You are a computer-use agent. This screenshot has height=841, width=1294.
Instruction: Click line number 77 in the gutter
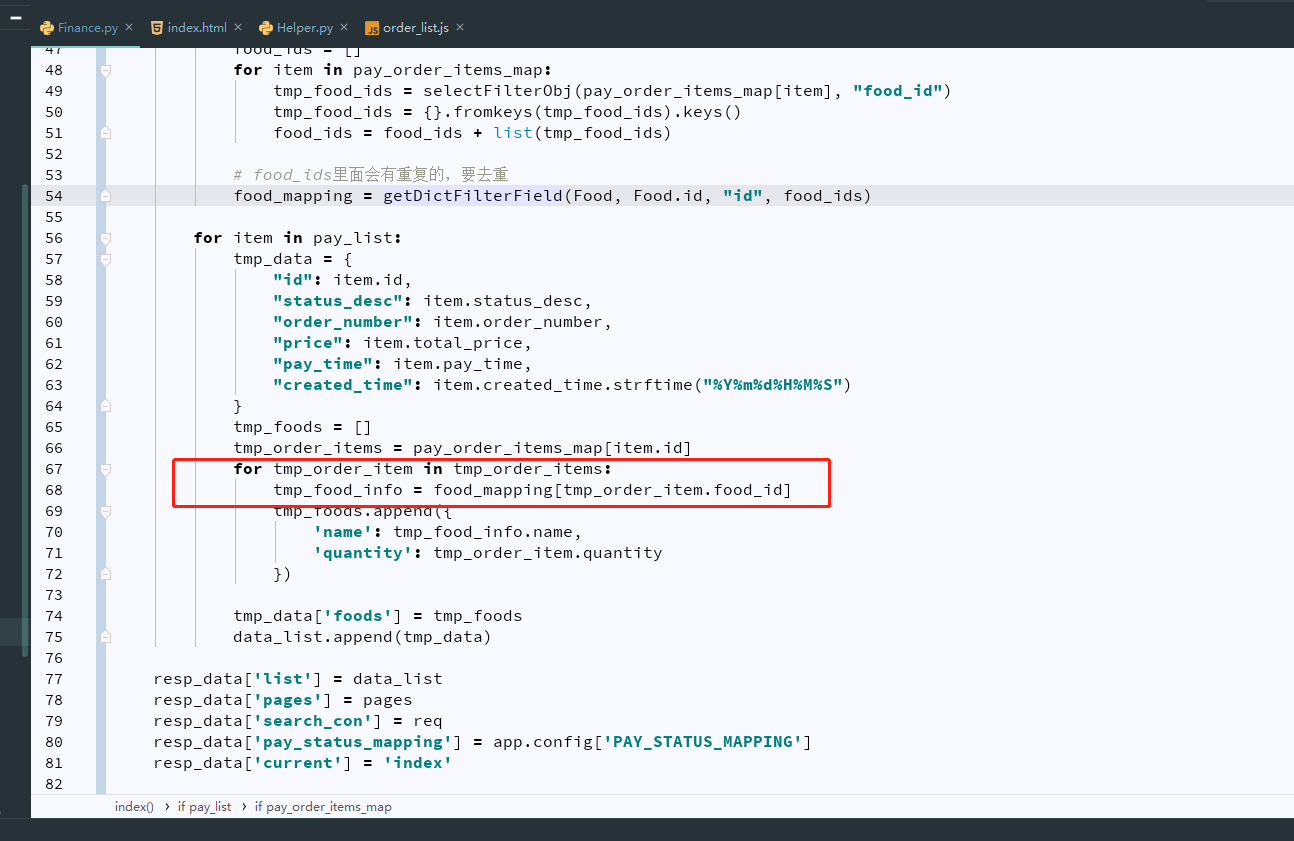53,678
